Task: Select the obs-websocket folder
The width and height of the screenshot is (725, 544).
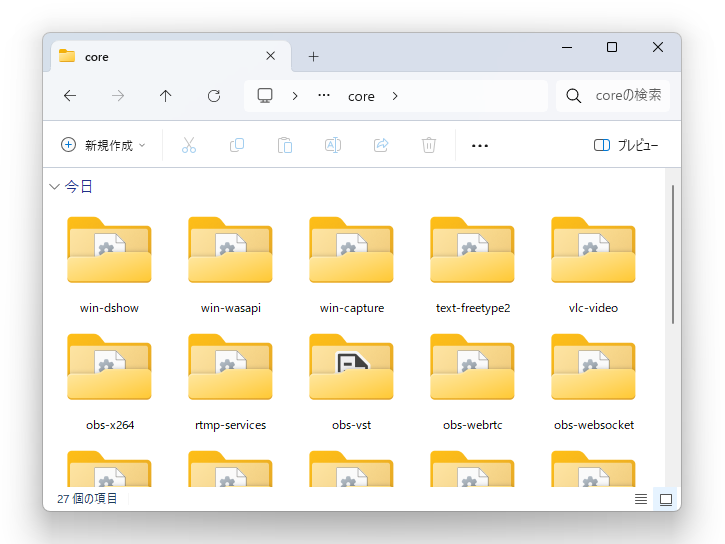Action: [x=593, y=383]
